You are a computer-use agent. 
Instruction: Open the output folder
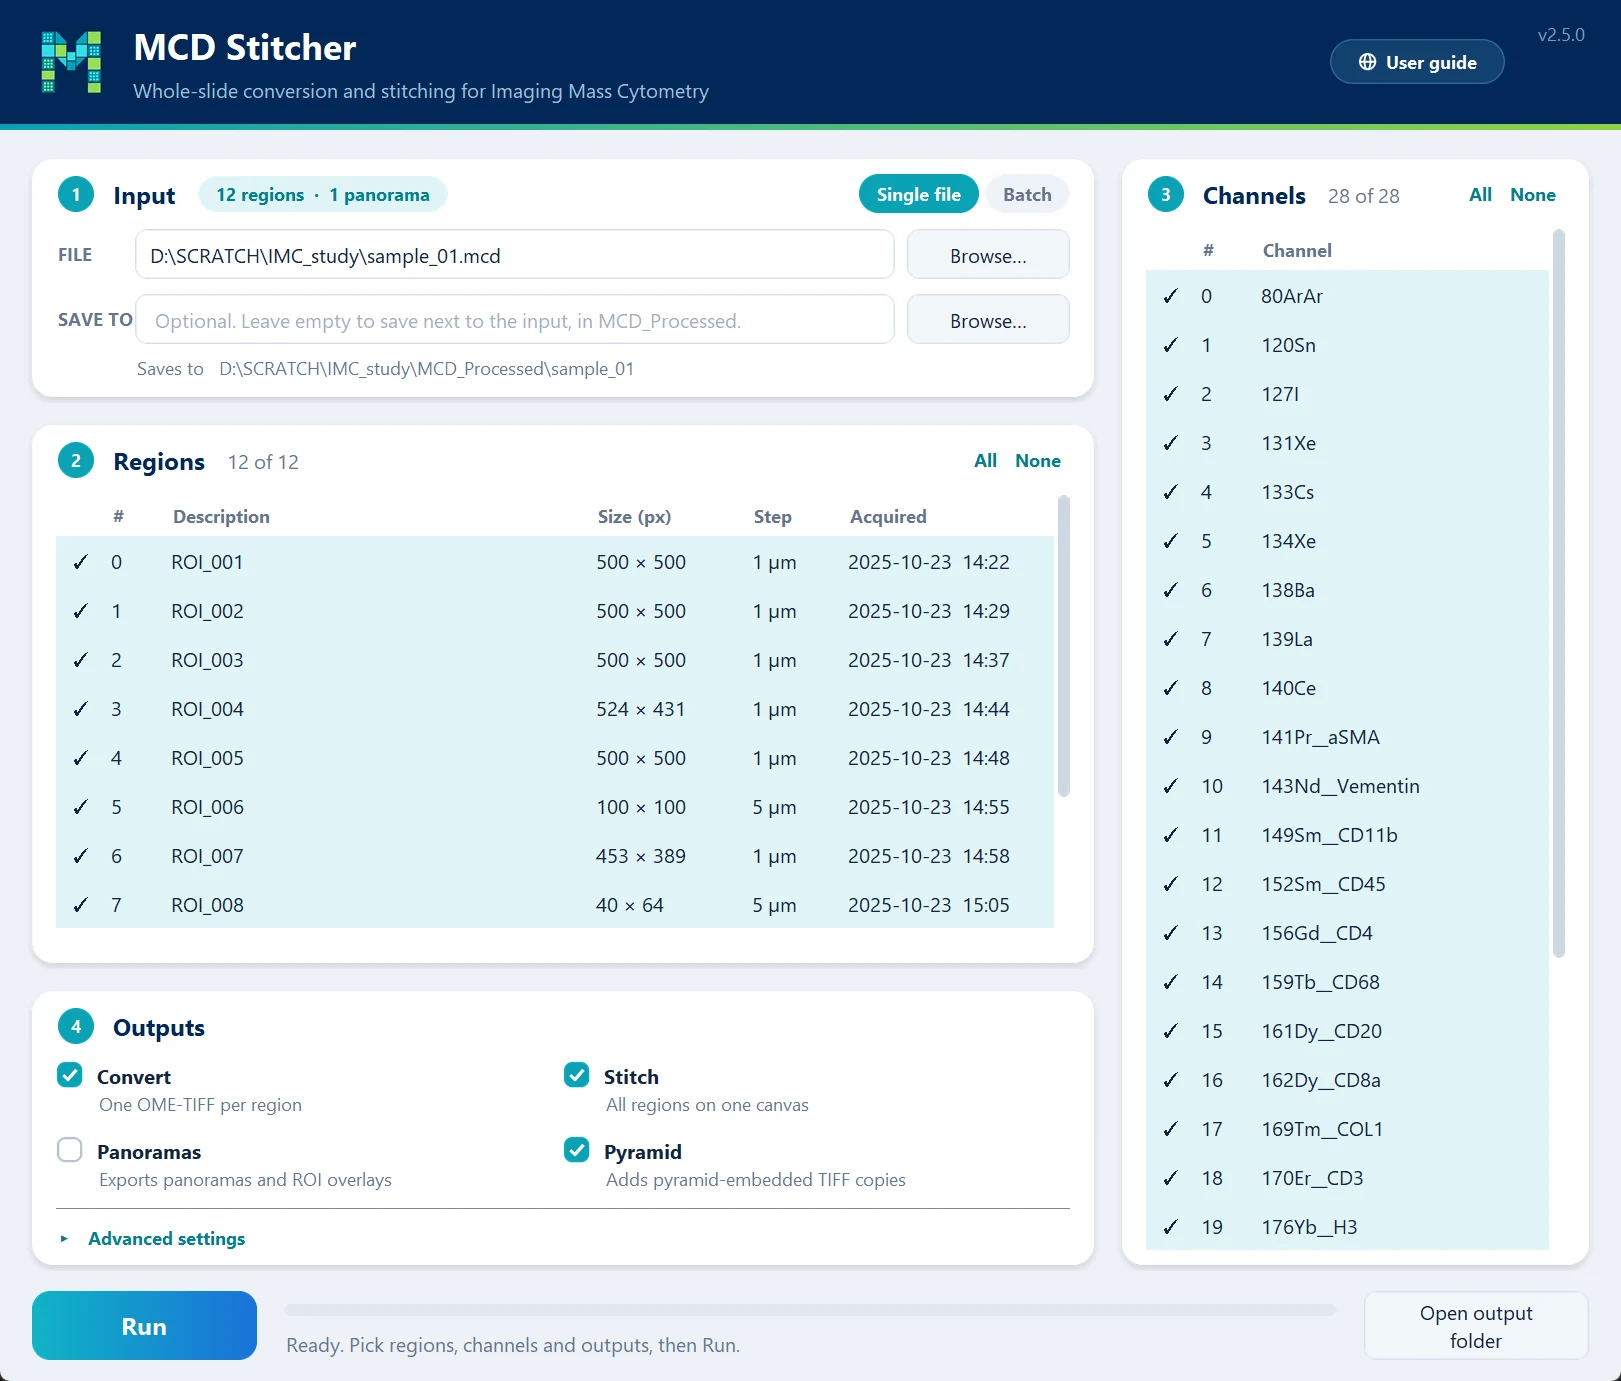point(1476,1326)
